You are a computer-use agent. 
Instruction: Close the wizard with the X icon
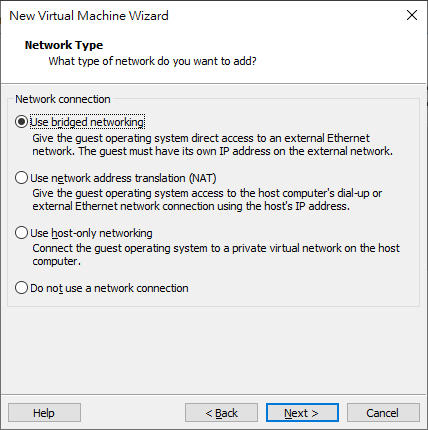412,15
